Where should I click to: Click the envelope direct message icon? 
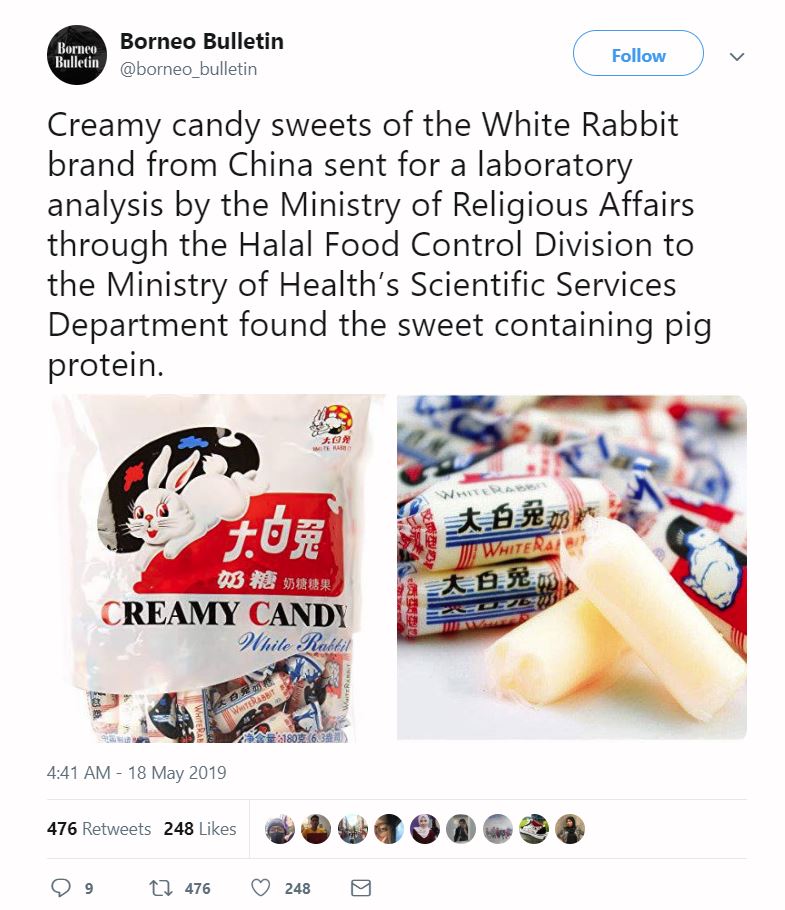point(361,888)
